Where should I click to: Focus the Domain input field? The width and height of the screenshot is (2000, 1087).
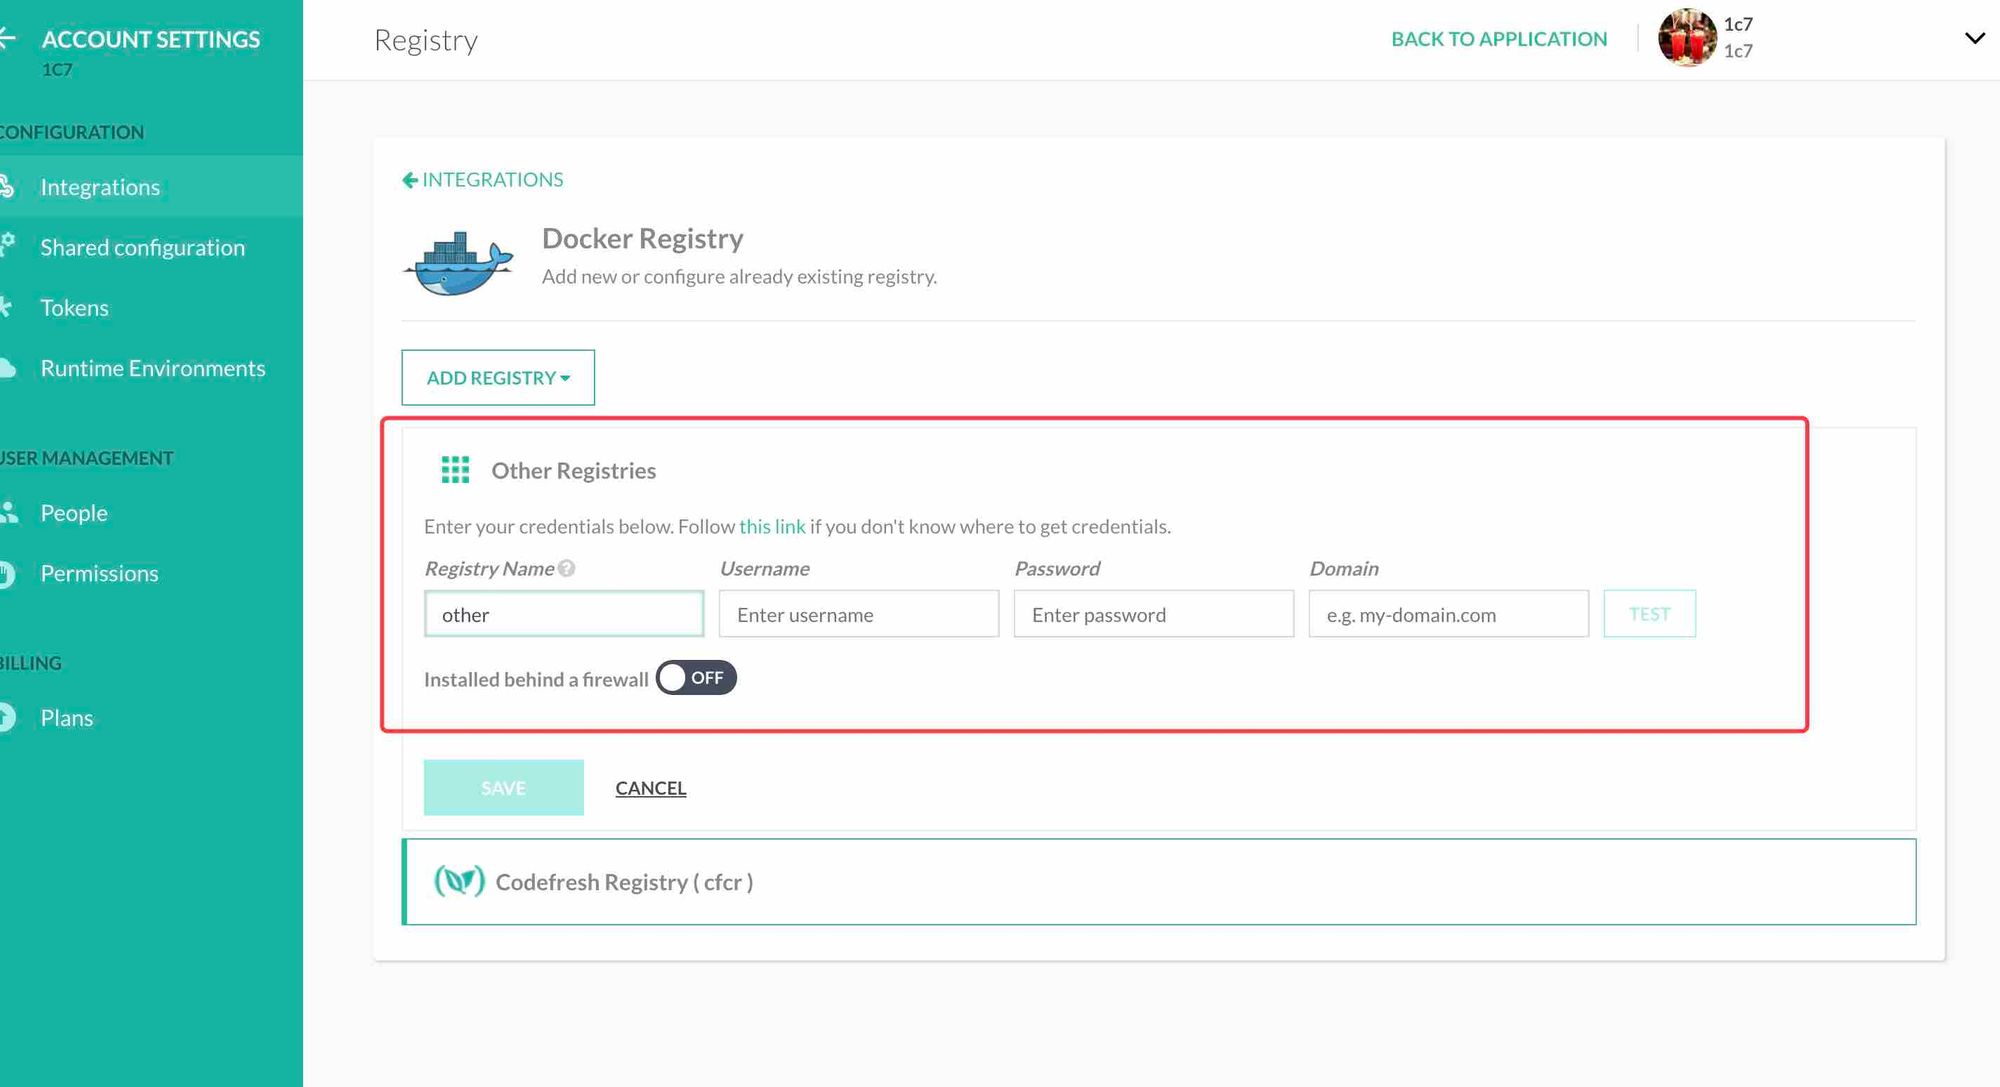[x=1448, y=615]
